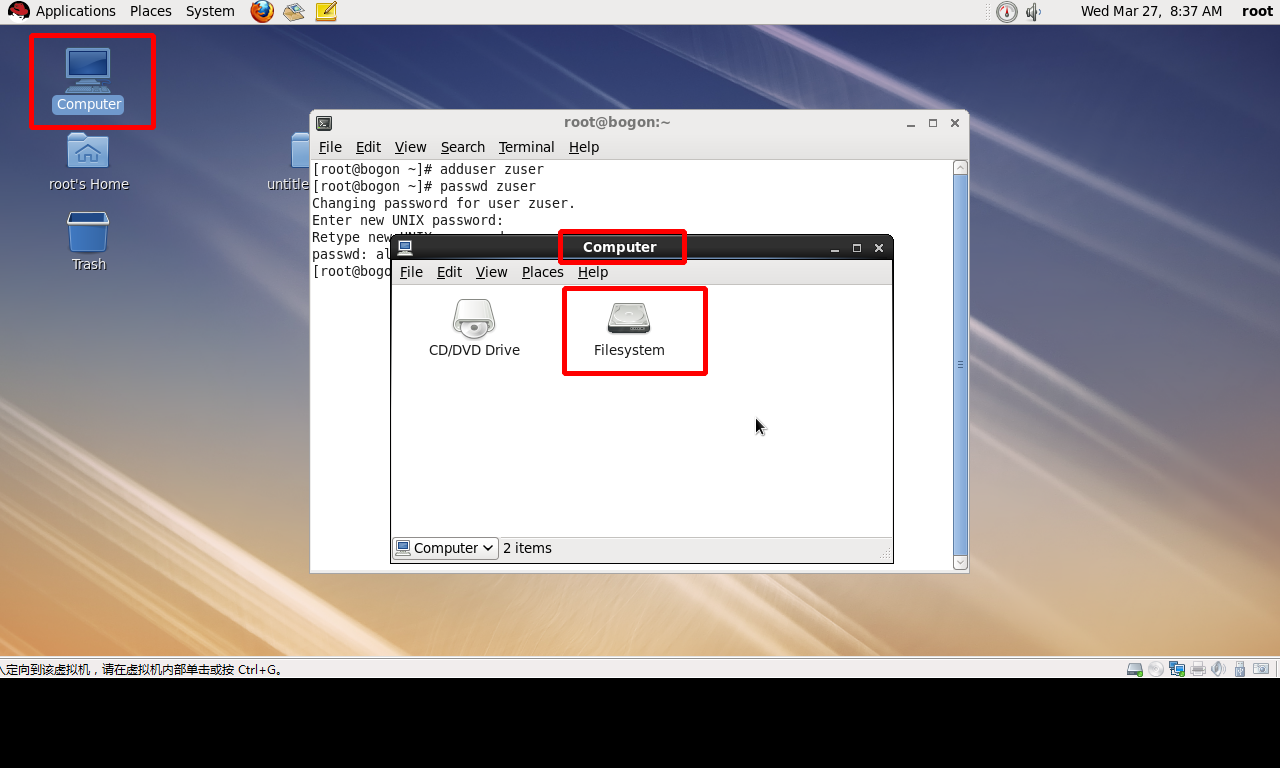Click the hard disk icon in the VMware status bar

click(1134, 669)
